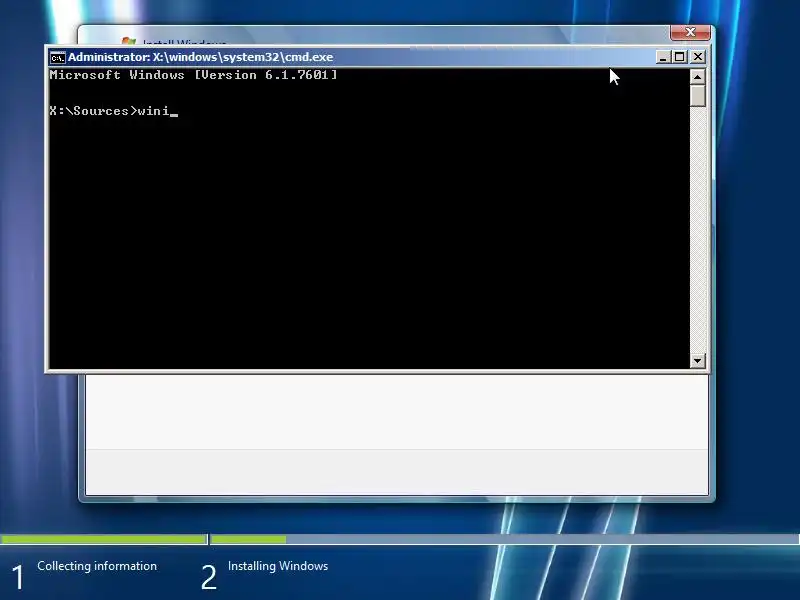The width and height of the screenshot is (800, 600).
Task: Maximize the command prompt window
Action: (680, 57)
